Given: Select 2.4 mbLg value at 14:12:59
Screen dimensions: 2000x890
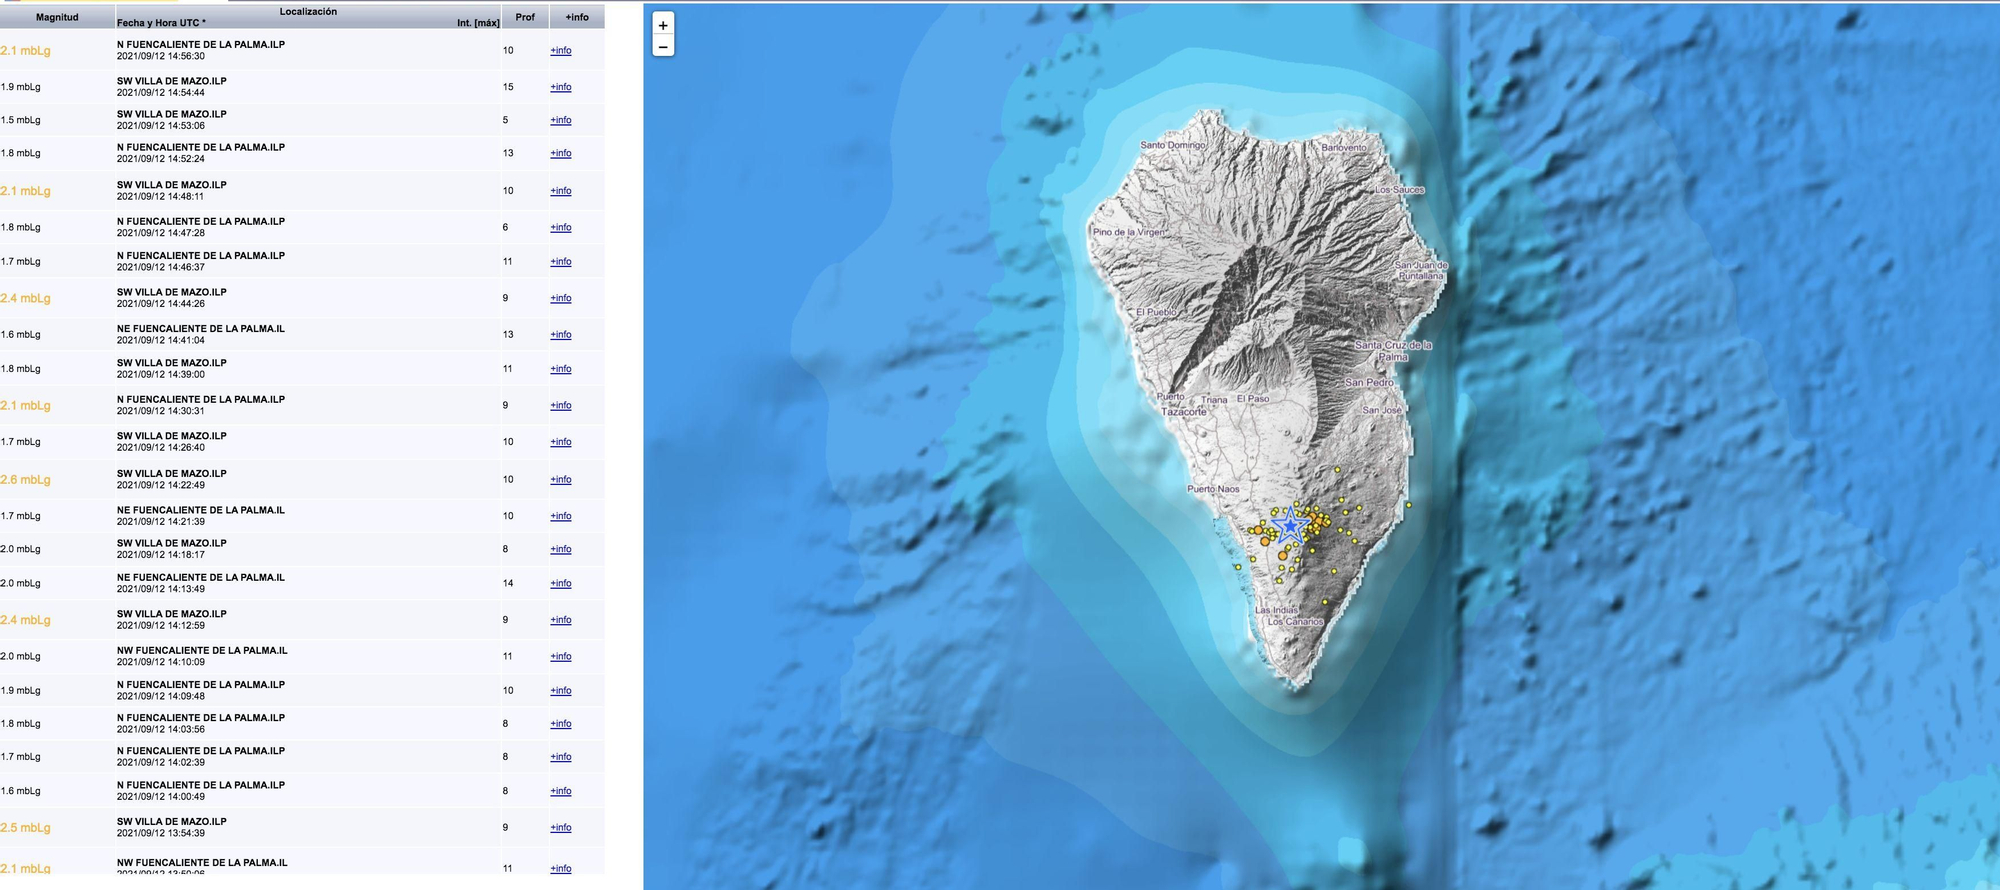Looking at the screenshot, I should point(25,620).
